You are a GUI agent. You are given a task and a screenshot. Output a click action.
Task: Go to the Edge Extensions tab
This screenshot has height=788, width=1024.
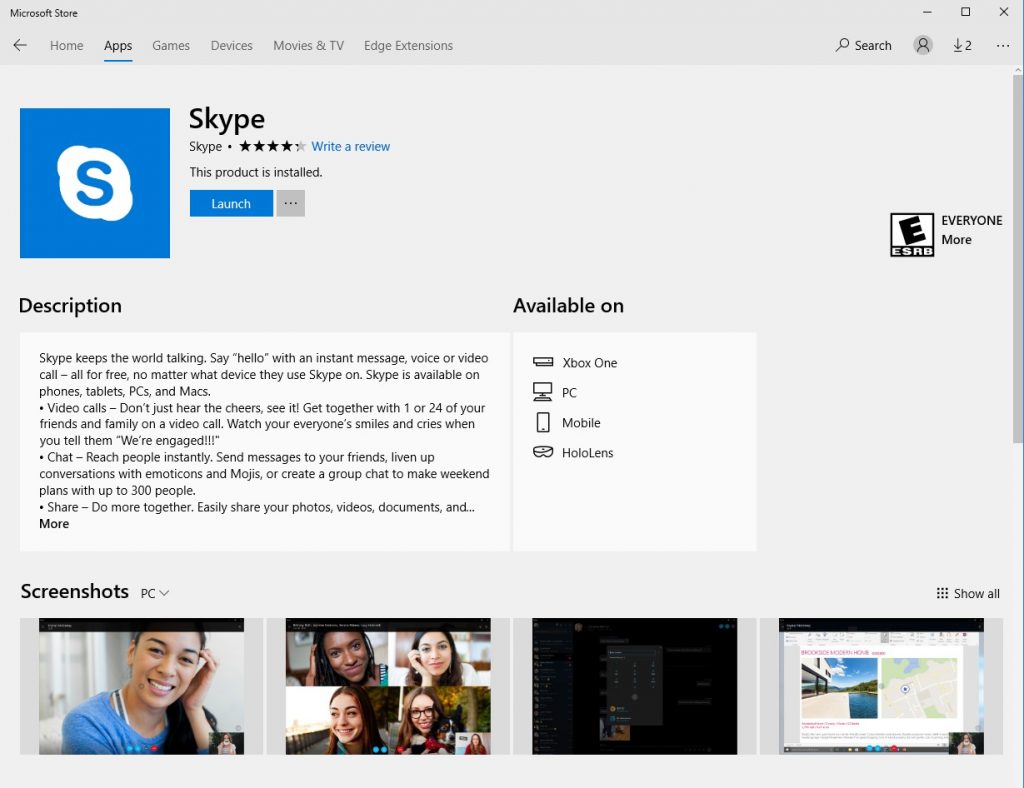point(408,46)
